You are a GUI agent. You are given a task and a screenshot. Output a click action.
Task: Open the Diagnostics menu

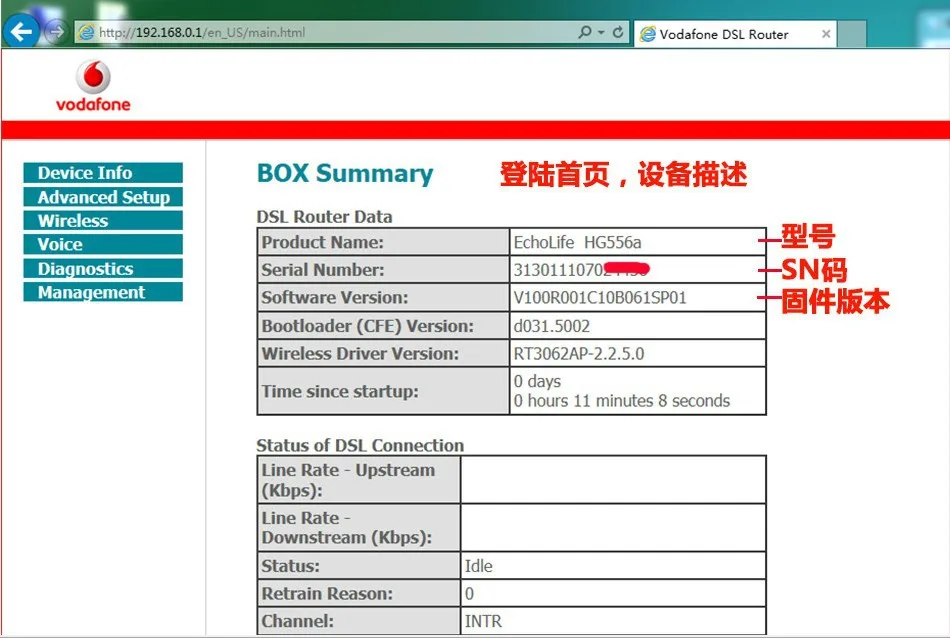coord(103,268)
